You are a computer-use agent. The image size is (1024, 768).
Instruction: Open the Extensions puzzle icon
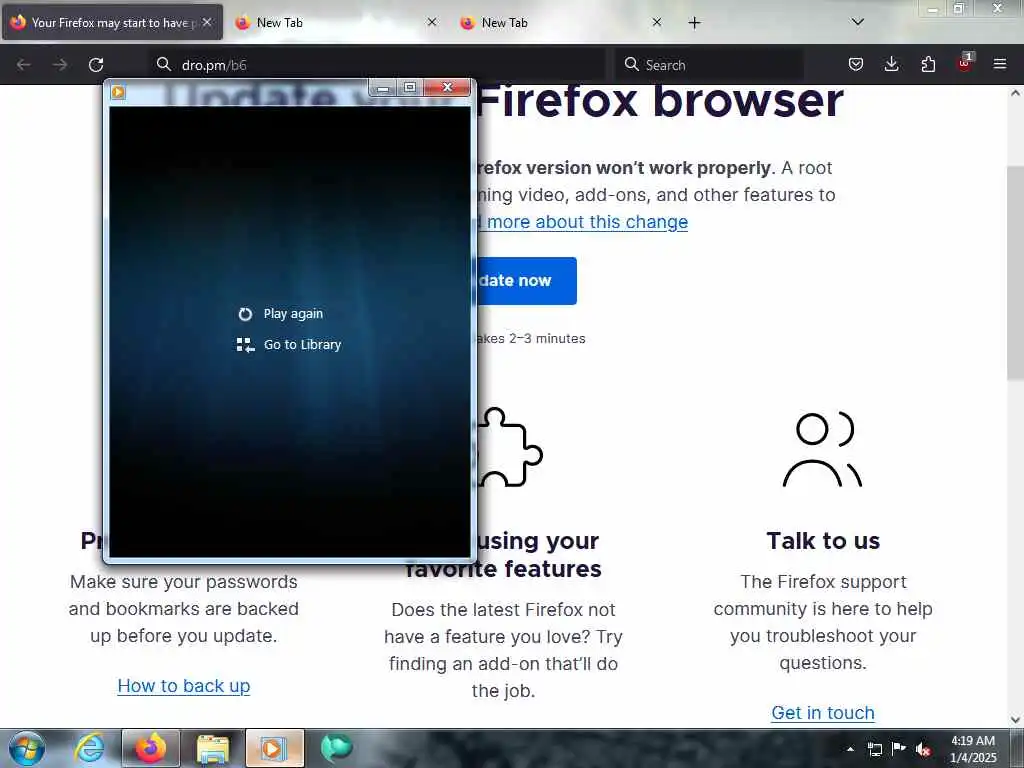pyautogui.click(x=928, y=64)
